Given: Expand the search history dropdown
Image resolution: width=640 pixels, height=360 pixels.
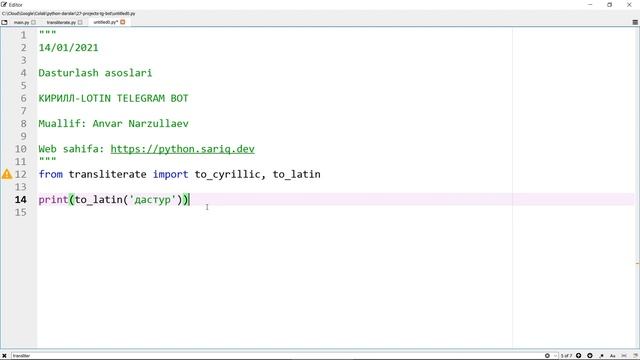Looking at the screenshot, I should pyautogui.click(x=555, y=356).
